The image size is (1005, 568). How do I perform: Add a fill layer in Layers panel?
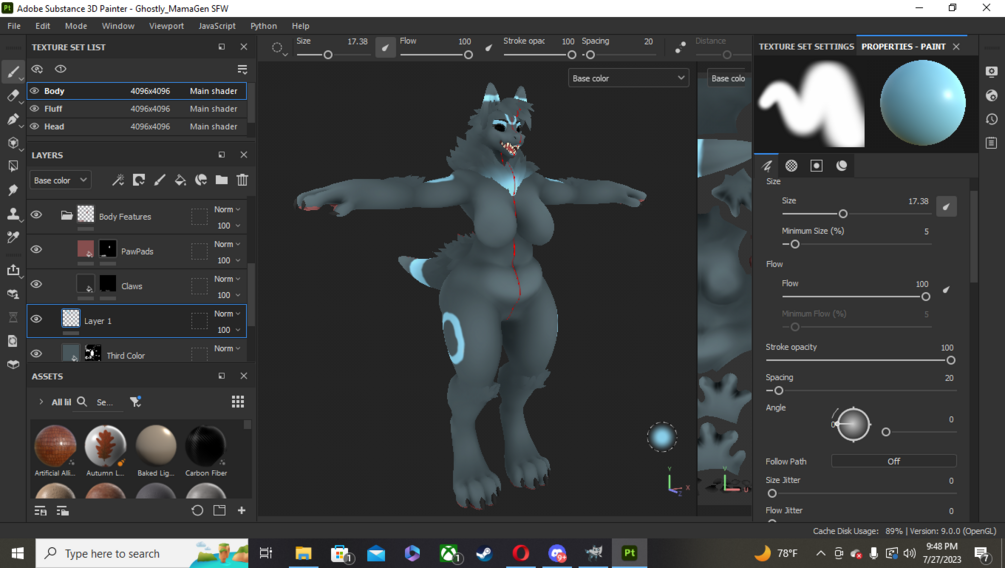pyautogui.click(x=180, y=180)
